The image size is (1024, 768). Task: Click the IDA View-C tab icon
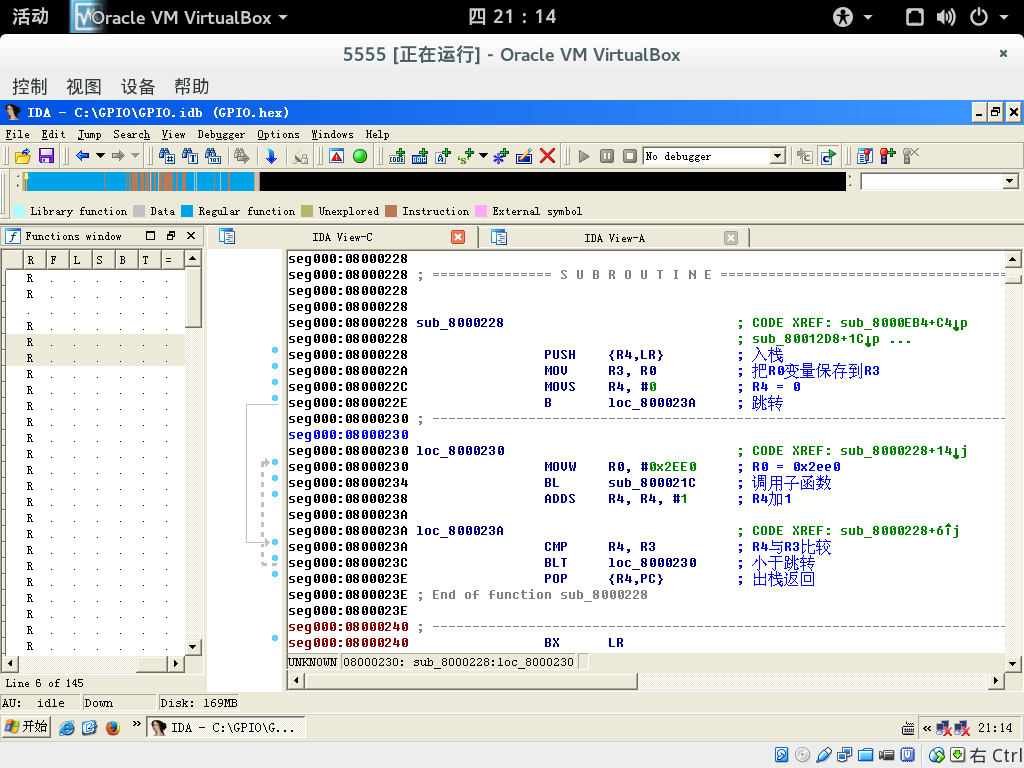(x=227, y=236)
